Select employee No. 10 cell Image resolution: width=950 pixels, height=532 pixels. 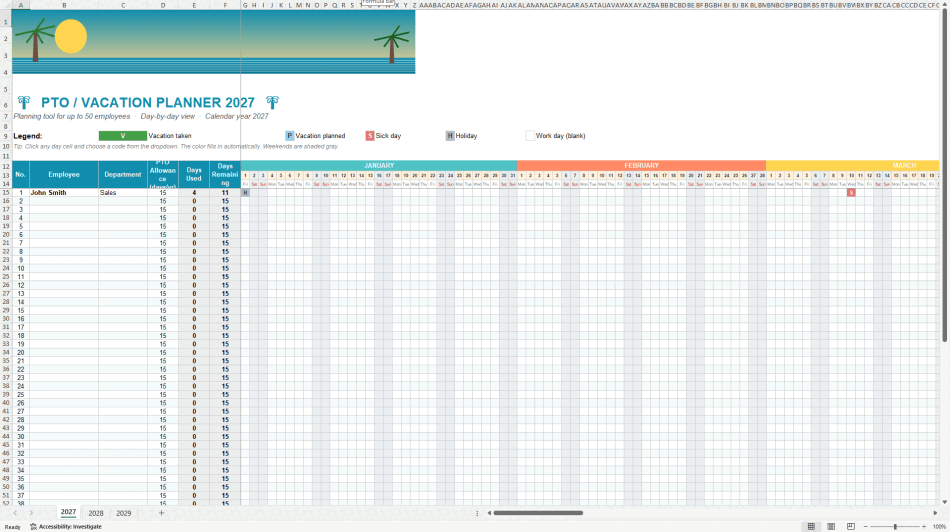21,268
